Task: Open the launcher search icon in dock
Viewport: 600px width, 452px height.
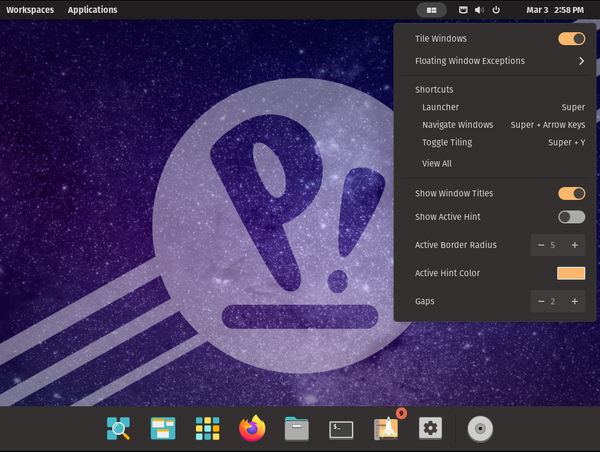Action: click(118, 428)
